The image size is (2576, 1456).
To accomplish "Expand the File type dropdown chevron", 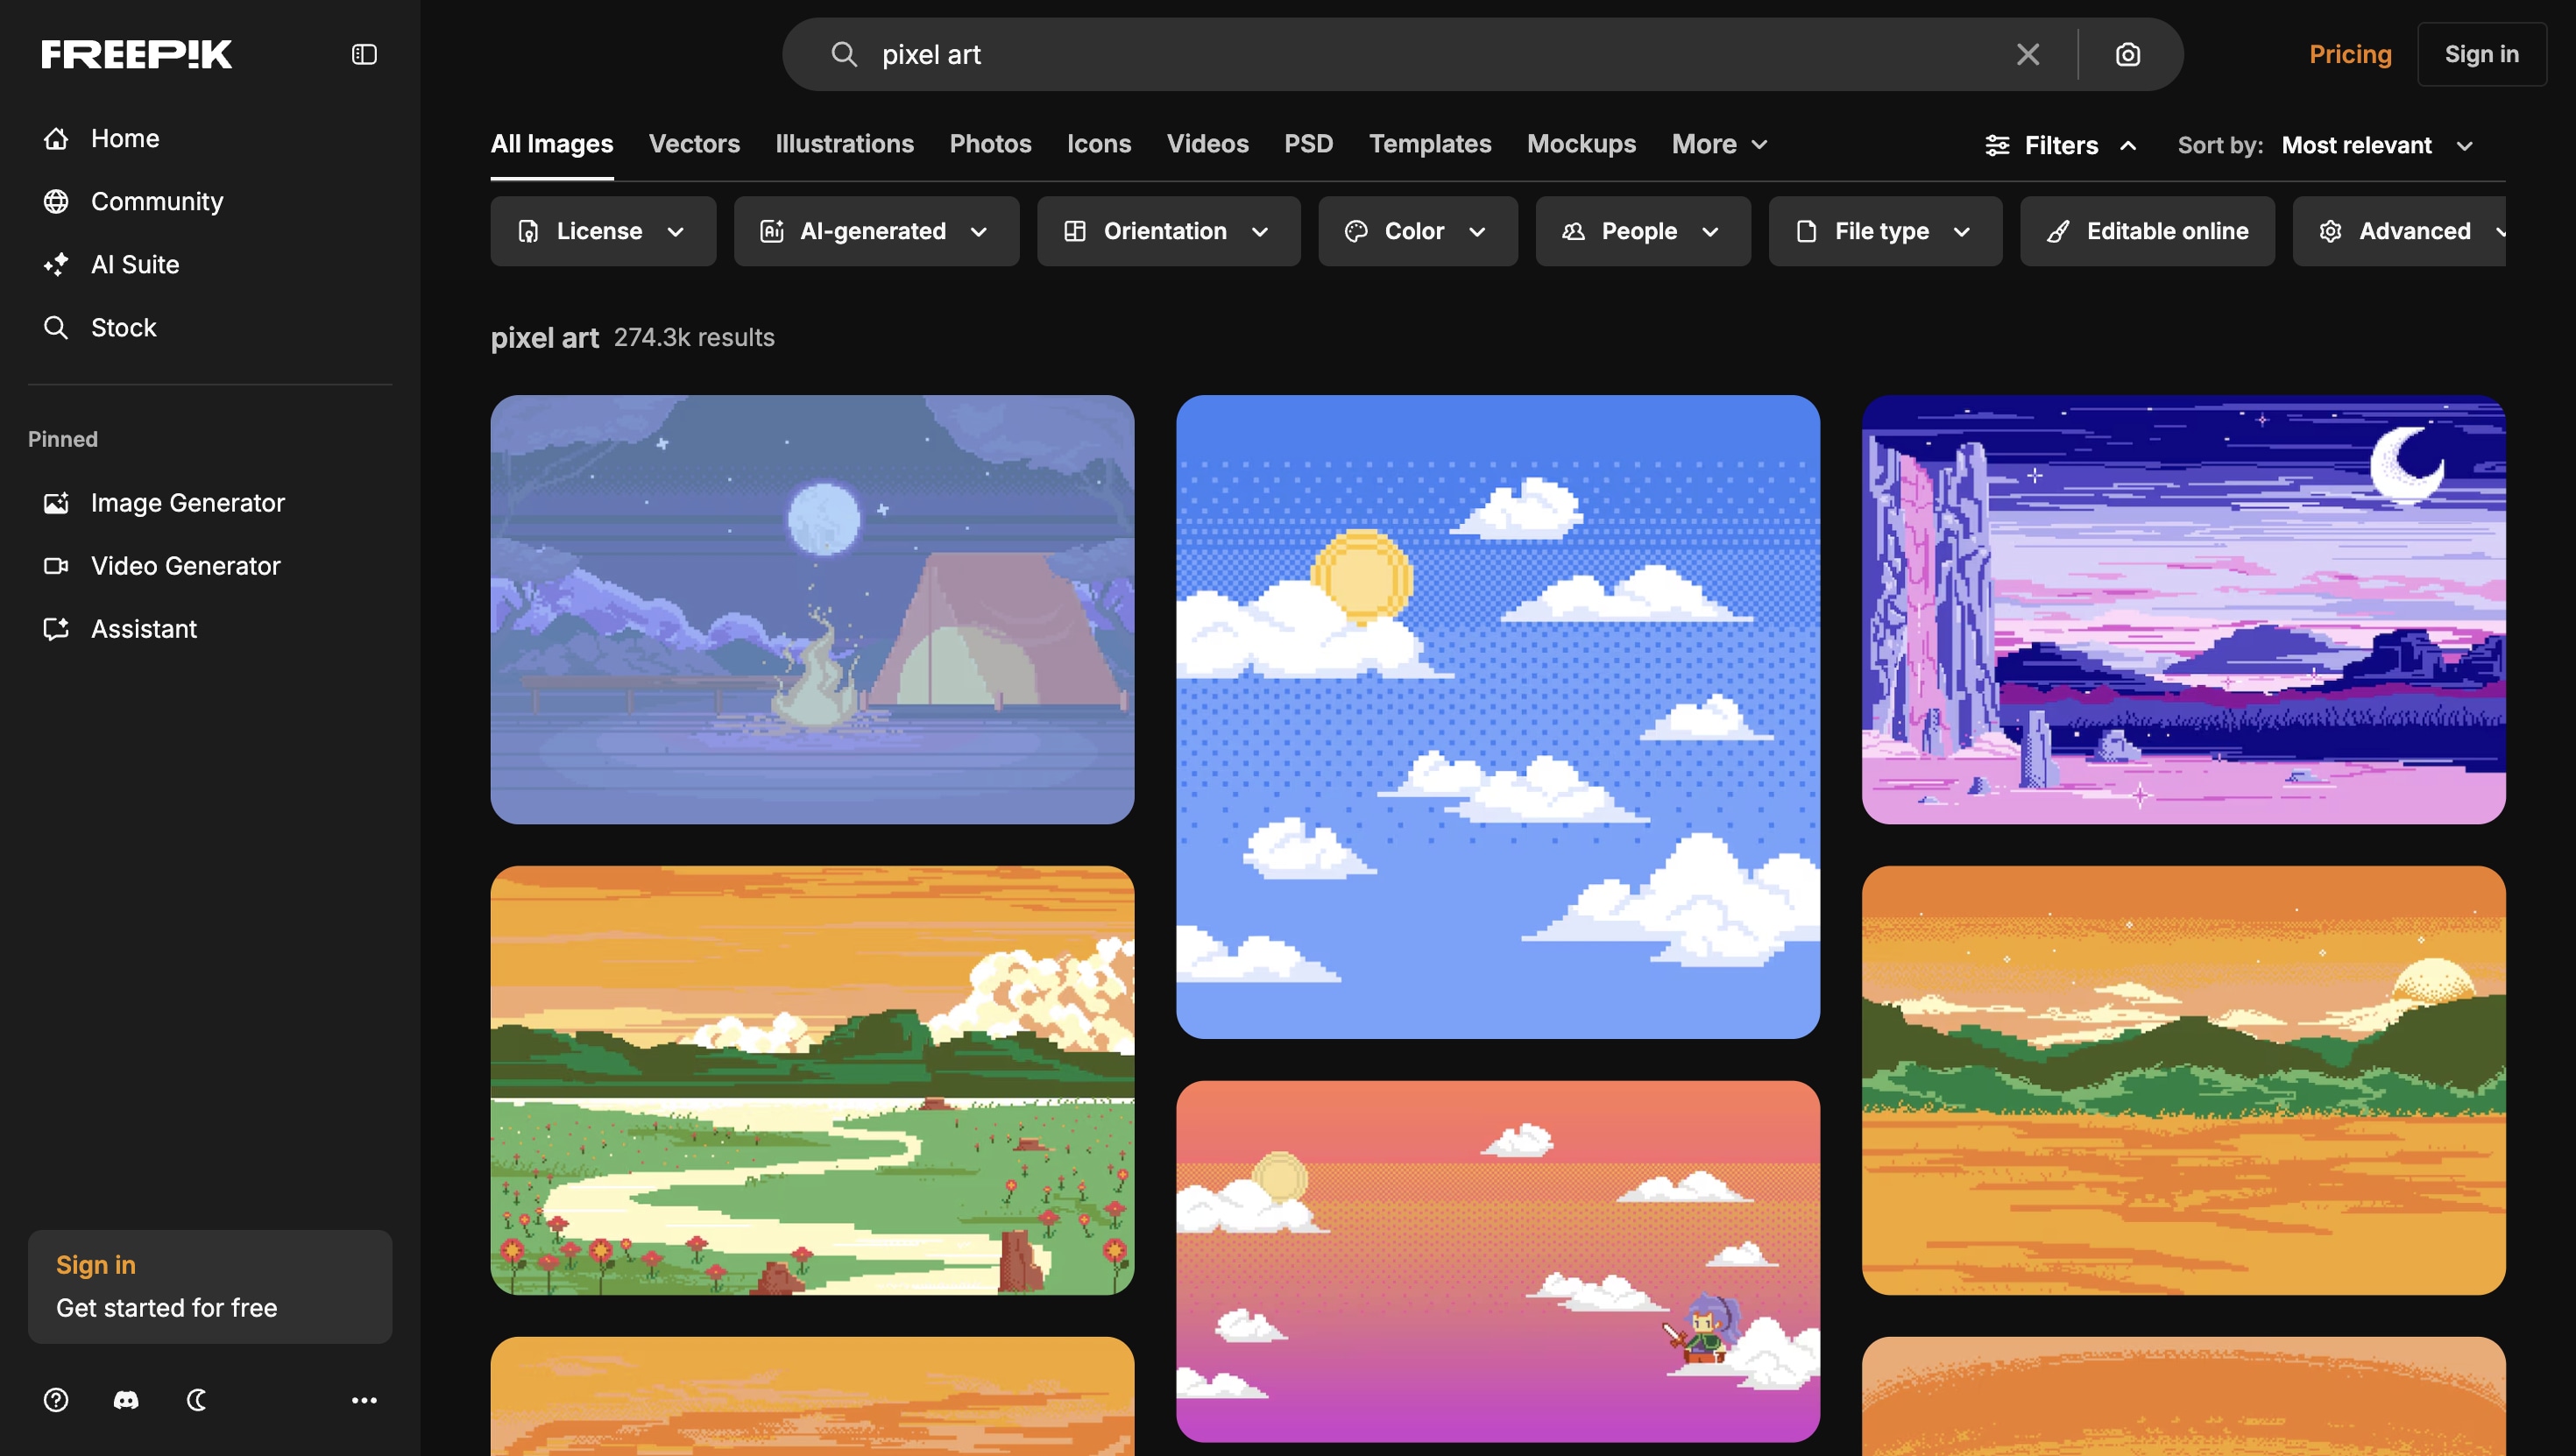I will pos(1962,231).
